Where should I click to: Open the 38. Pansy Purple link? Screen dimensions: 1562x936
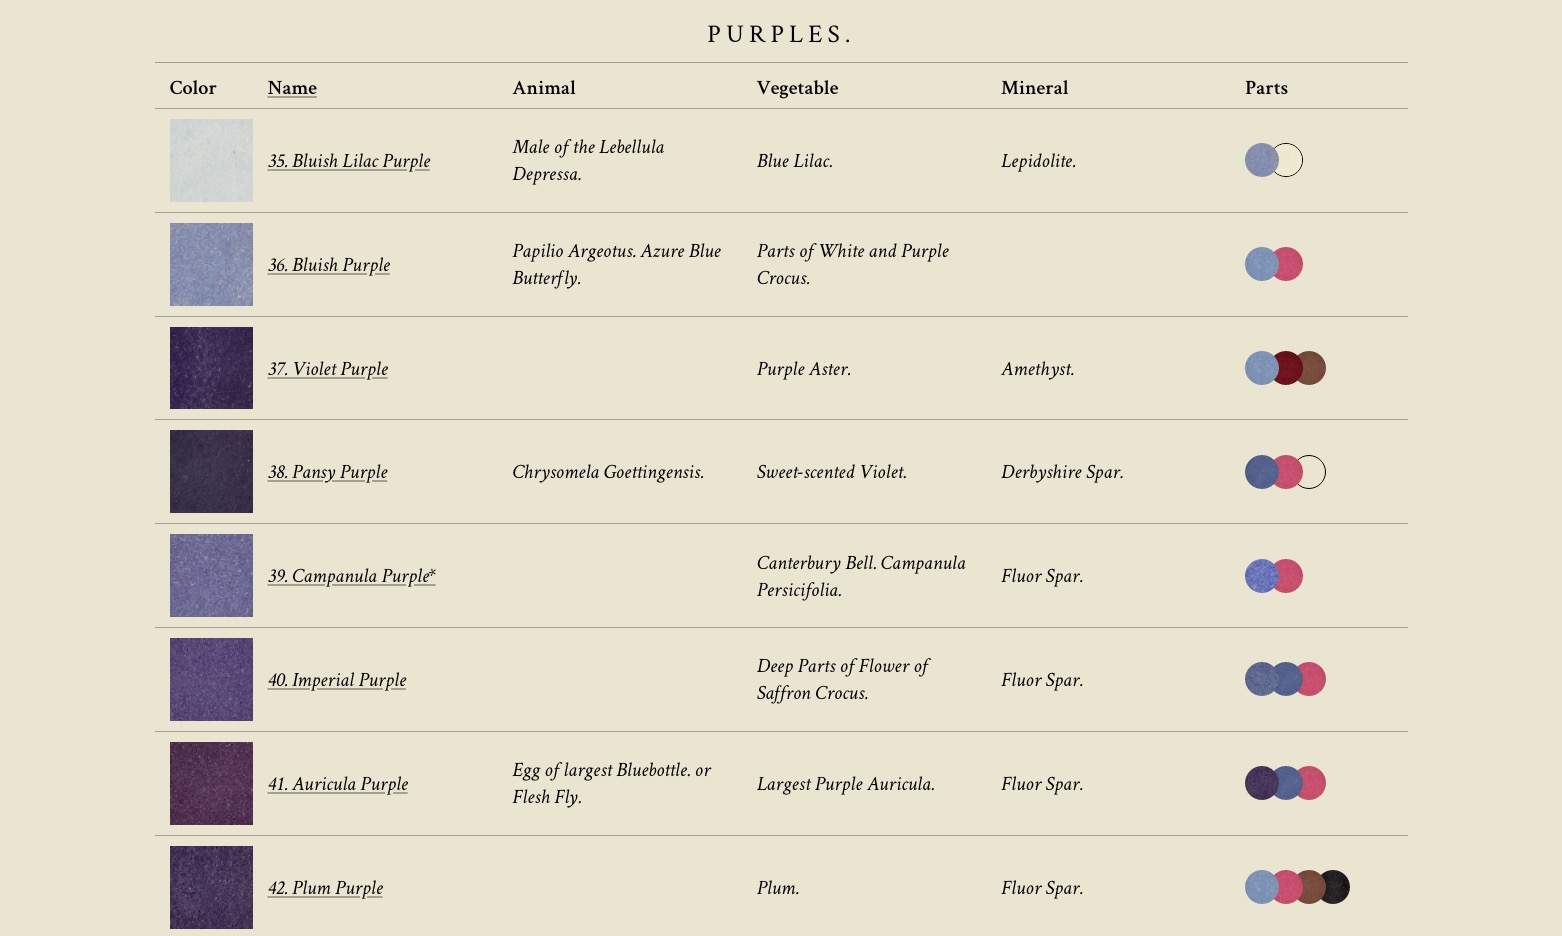point(328,472)
